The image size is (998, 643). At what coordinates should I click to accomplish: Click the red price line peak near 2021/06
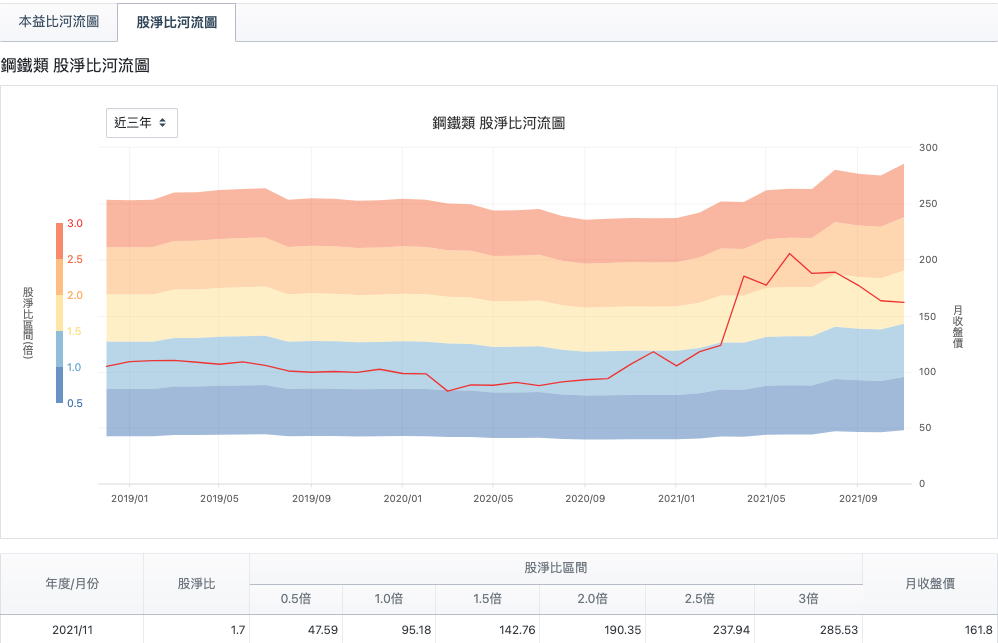tap(789, 253)
